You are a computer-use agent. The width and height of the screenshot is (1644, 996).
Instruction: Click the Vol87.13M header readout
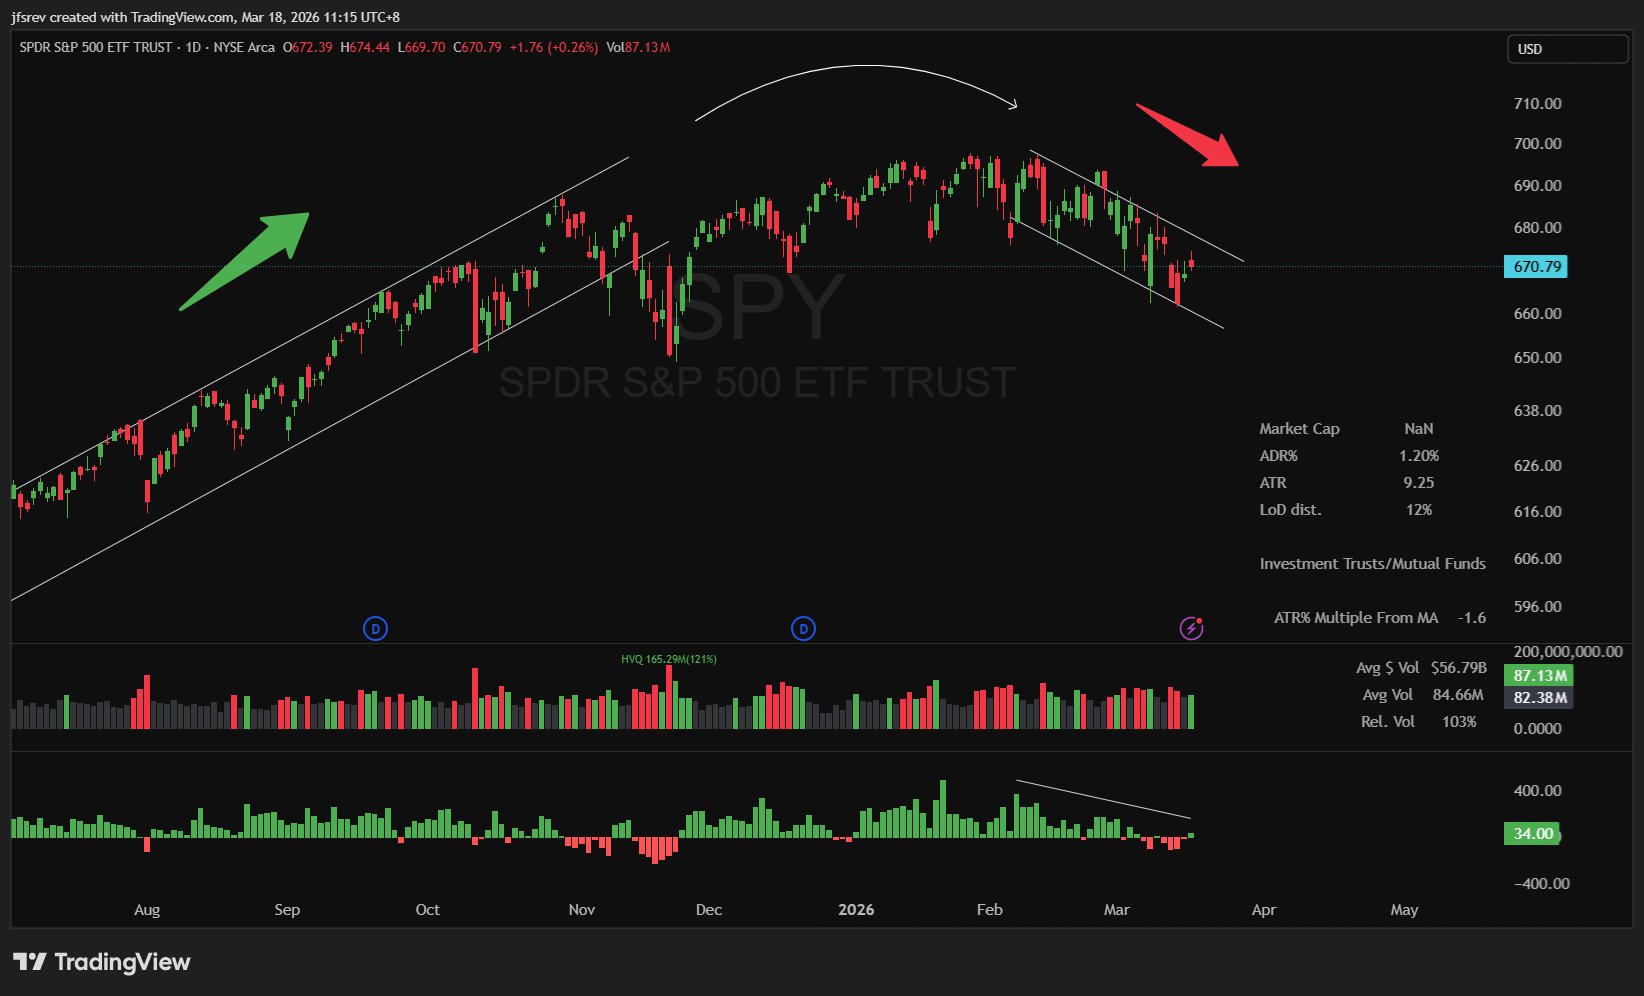tap(638, 47)
